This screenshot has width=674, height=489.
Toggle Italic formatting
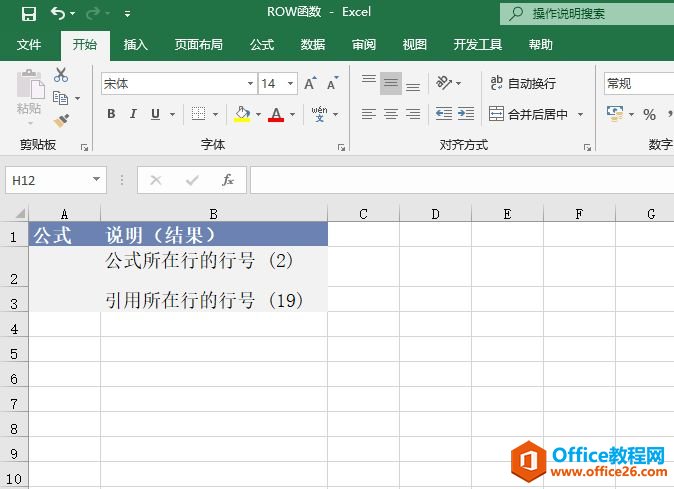click(x=133, y=114)
